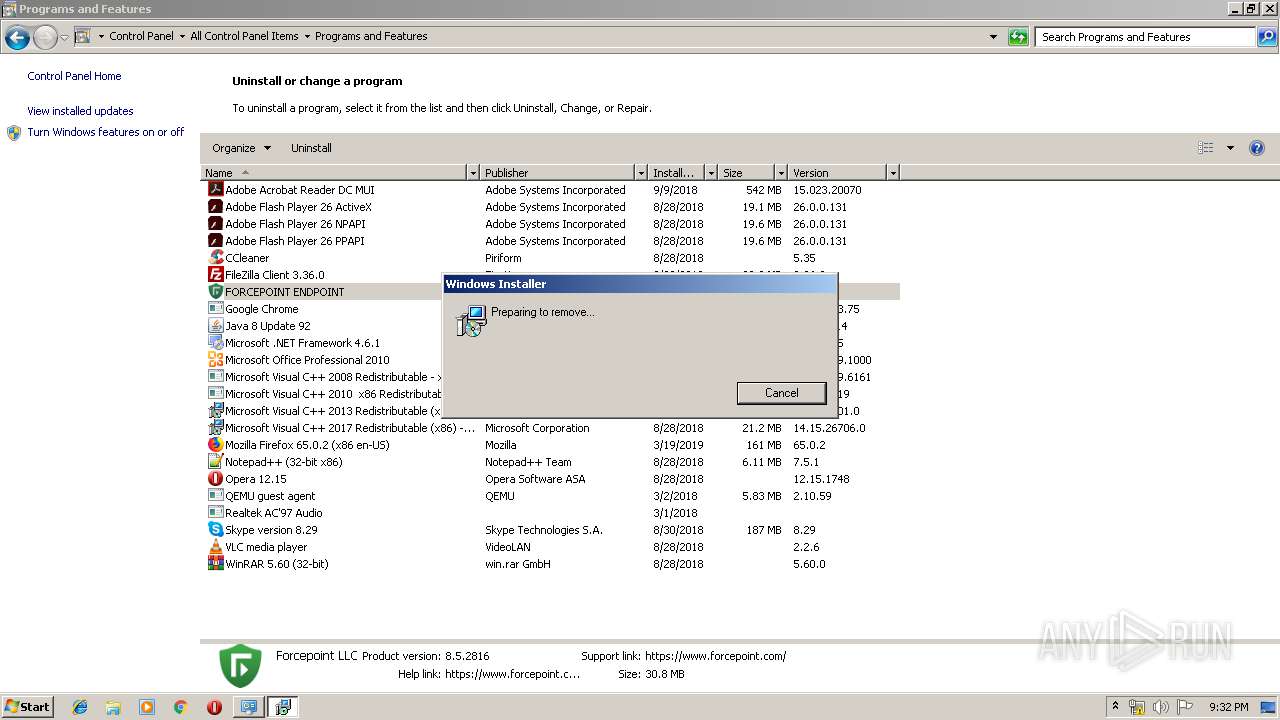Open Internet Explorer from the taskbar
This screenshot has height=720, width=1280.
80,707
